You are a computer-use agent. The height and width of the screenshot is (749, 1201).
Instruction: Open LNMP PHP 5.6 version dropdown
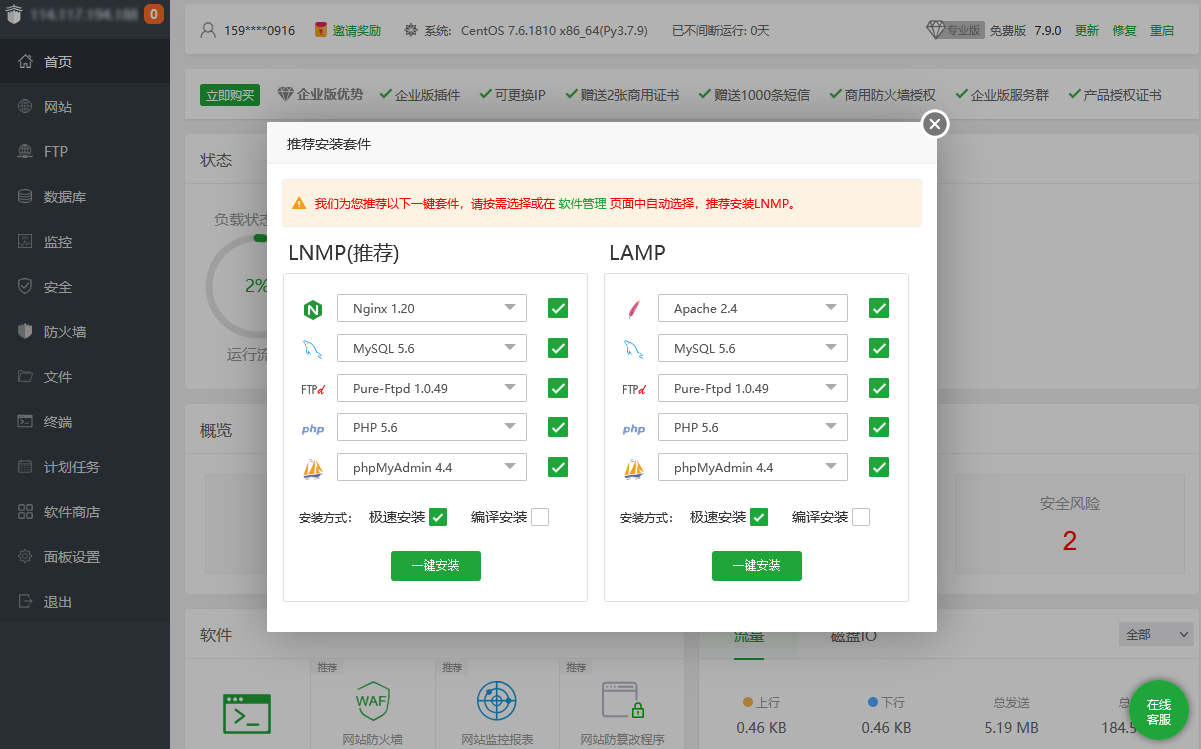click(432, 427)
